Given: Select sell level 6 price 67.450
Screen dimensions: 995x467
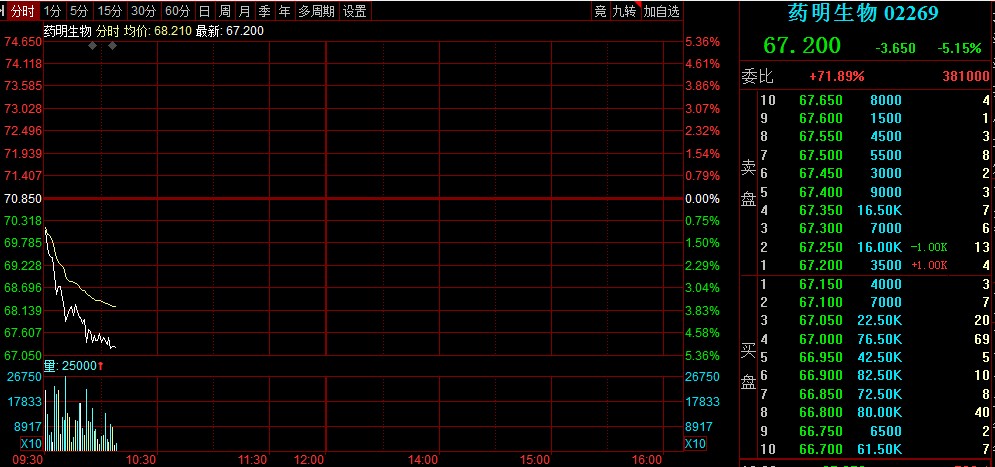Looking at the screenshot, I should (820, 173).
